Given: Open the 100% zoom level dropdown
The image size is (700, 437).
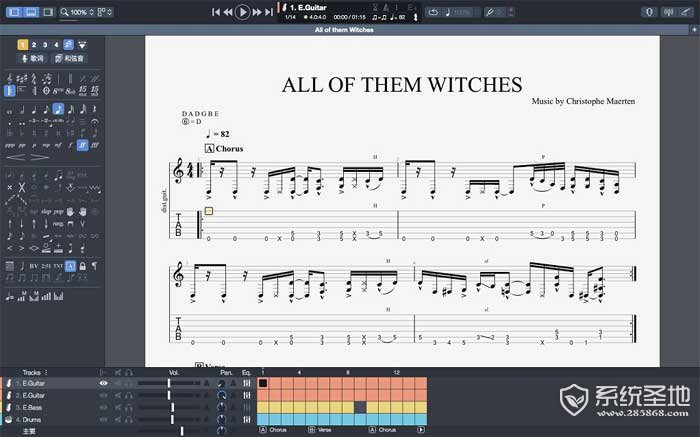Looking at the screenshot, I should click(x=77, y=12).
